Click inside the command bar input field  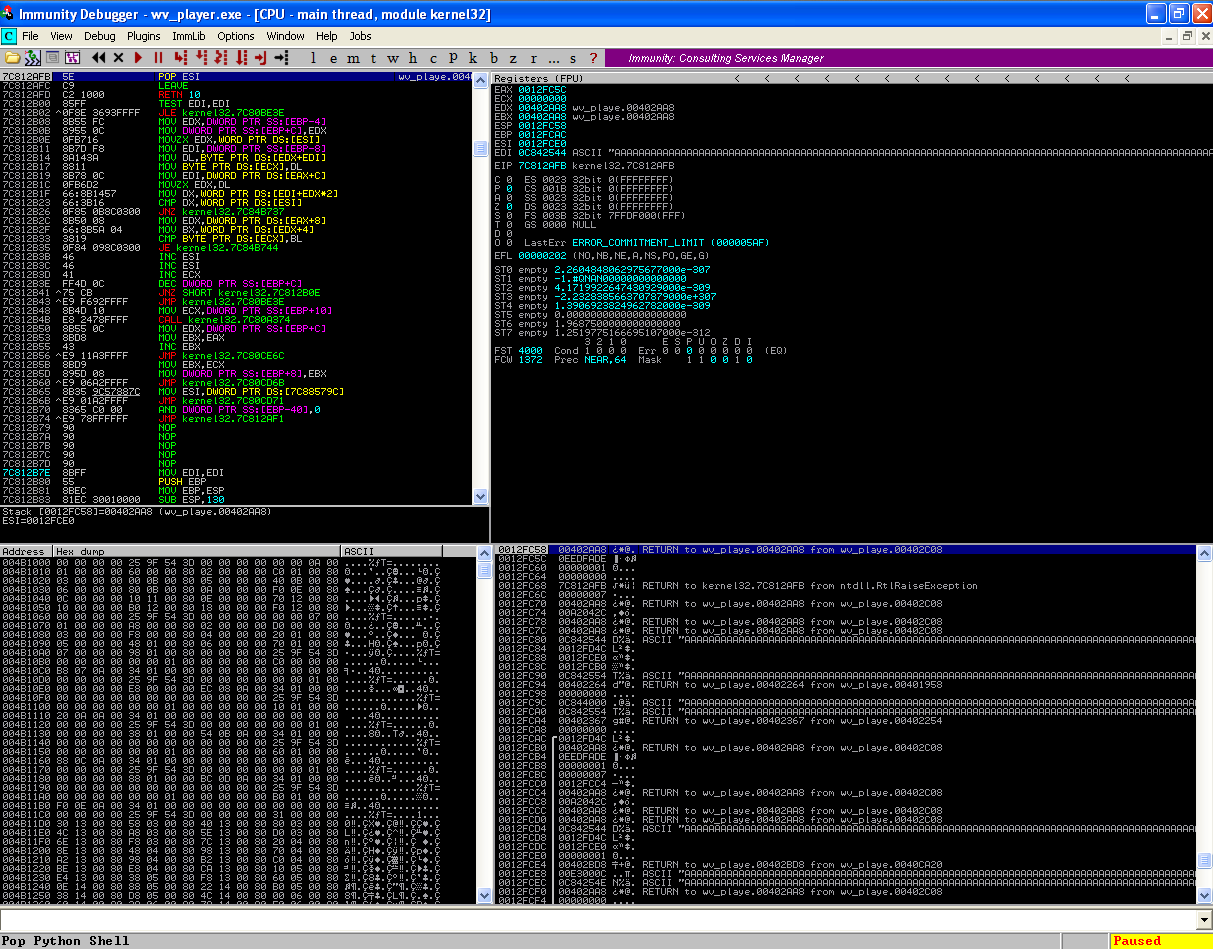598,919
